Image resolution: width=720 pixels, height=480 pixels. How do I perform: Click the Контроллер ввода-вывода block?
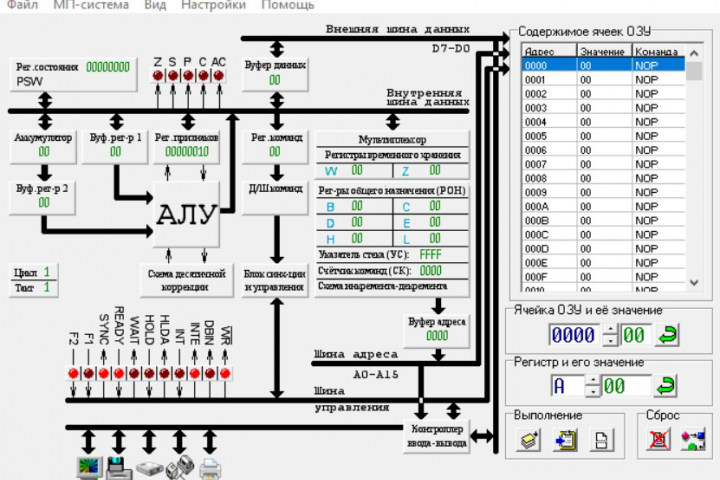click(x=437, y=436)
